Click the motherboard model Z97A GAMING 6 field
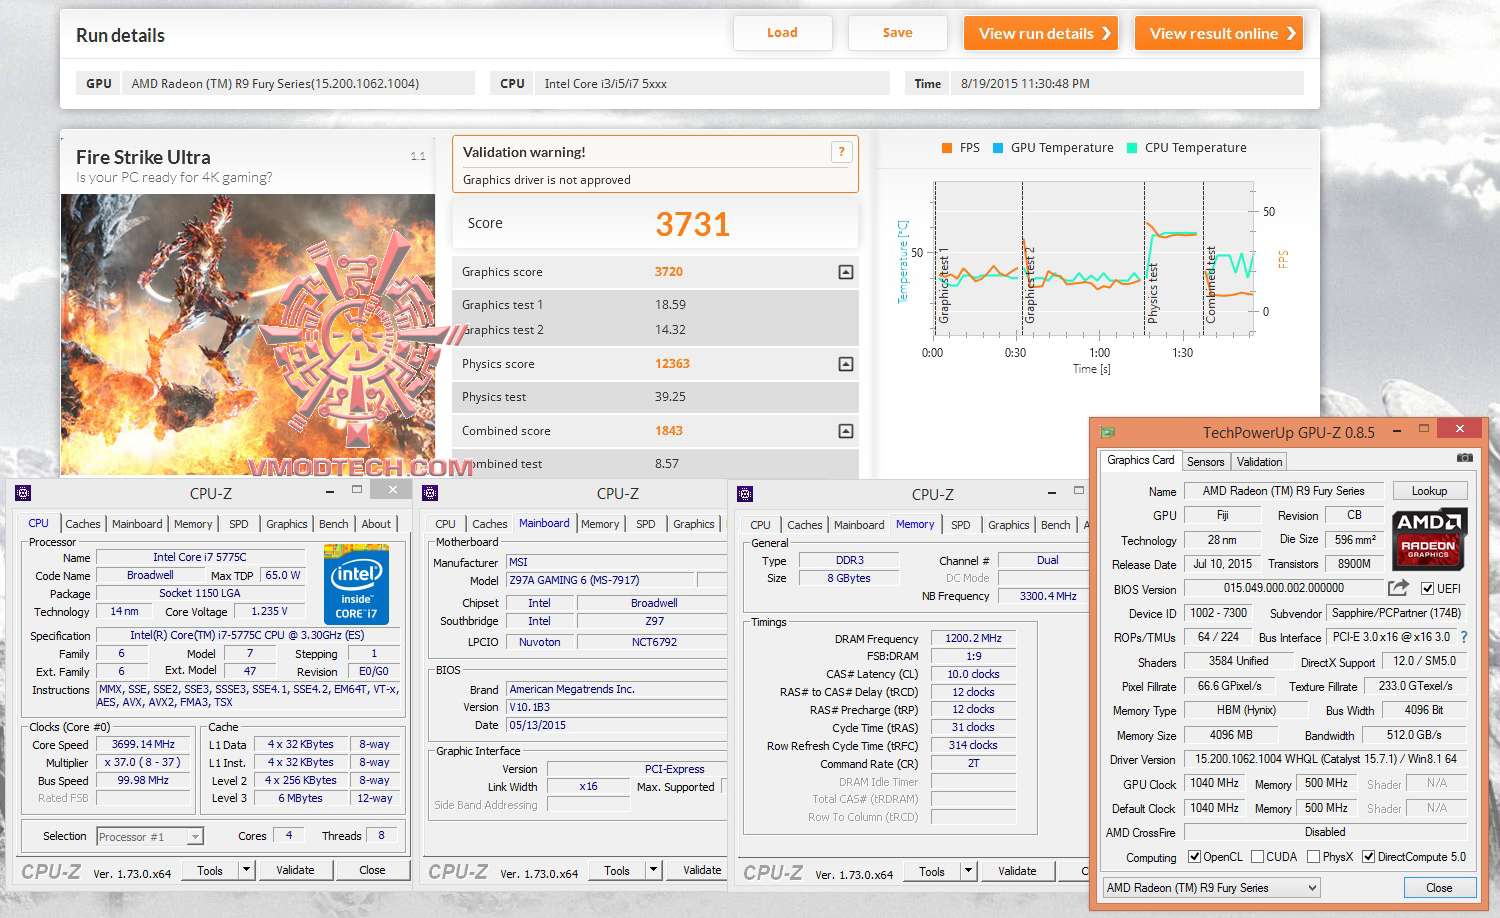The image size is (1500, 918). point(599,580)
